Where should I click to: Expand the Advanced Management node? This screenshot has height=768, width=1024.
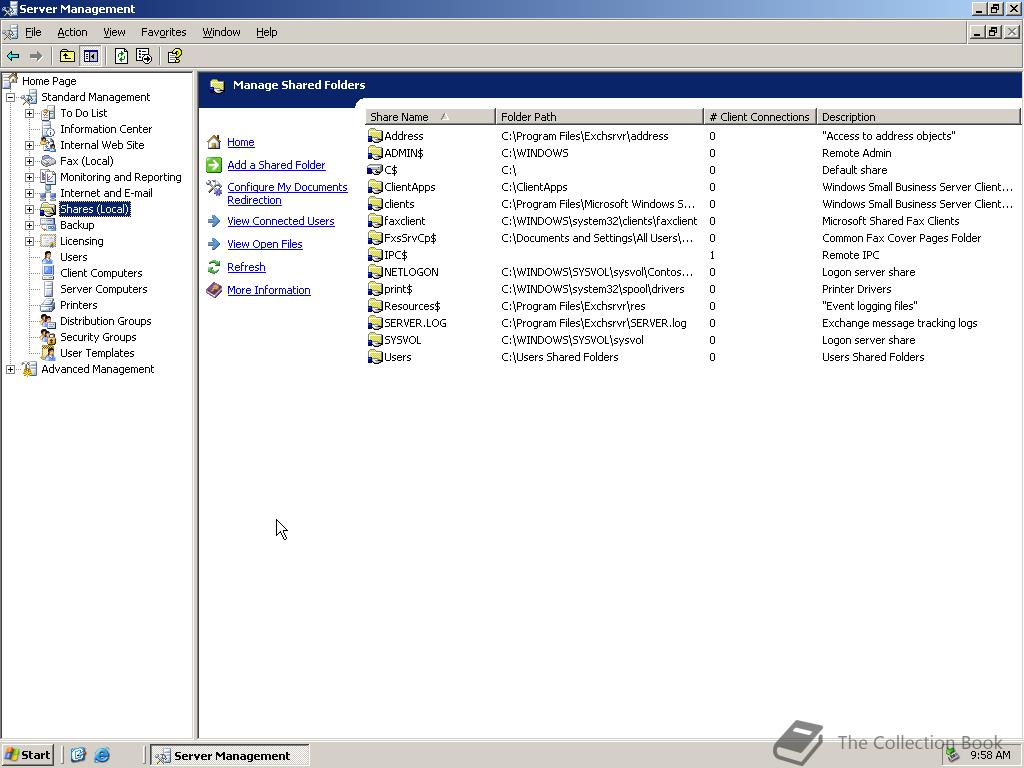click(x=10, y=369)
